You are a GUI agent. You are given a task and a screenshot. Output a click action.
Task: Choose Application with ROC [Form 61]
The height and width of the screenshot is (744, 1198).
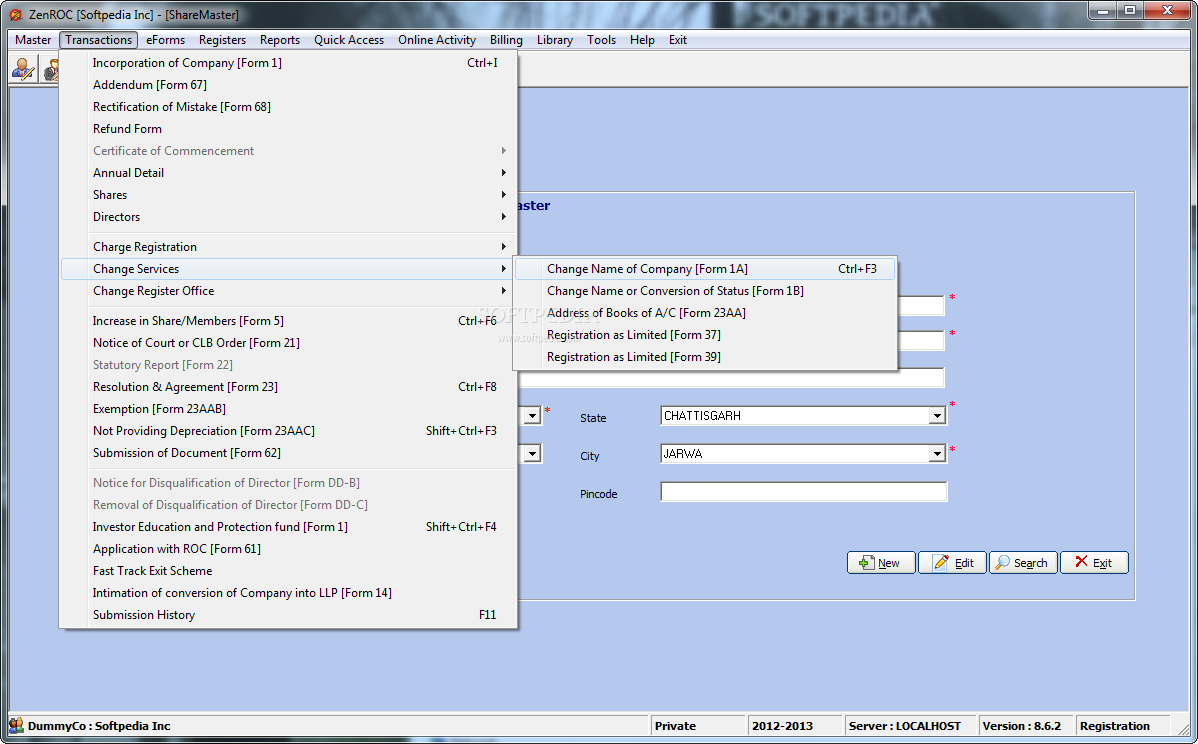289,549
